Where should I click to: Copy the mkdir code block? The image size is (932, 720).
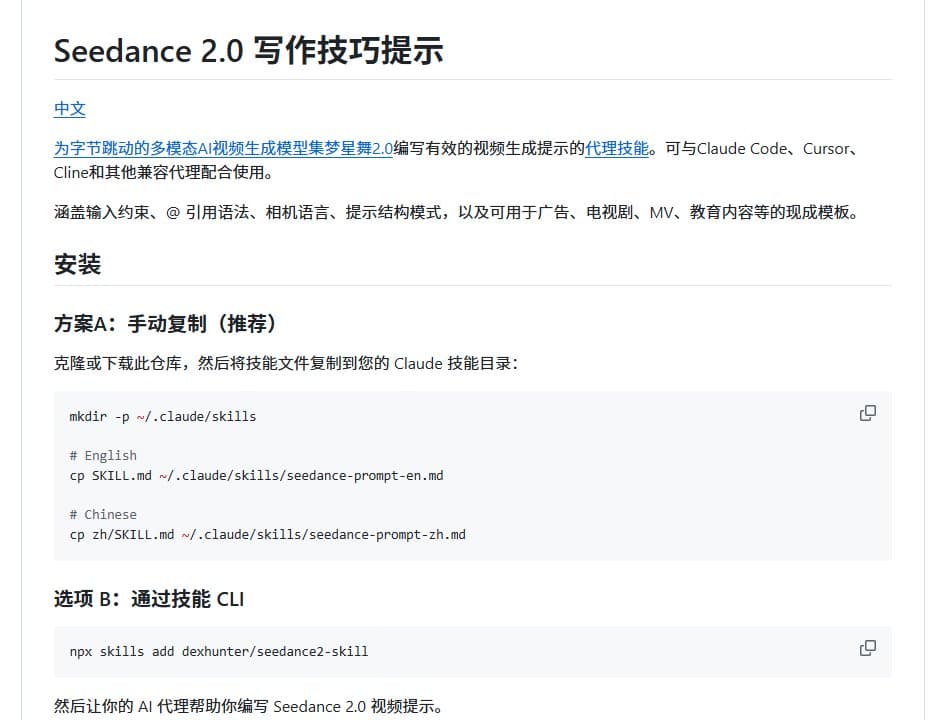click(867, 413)
